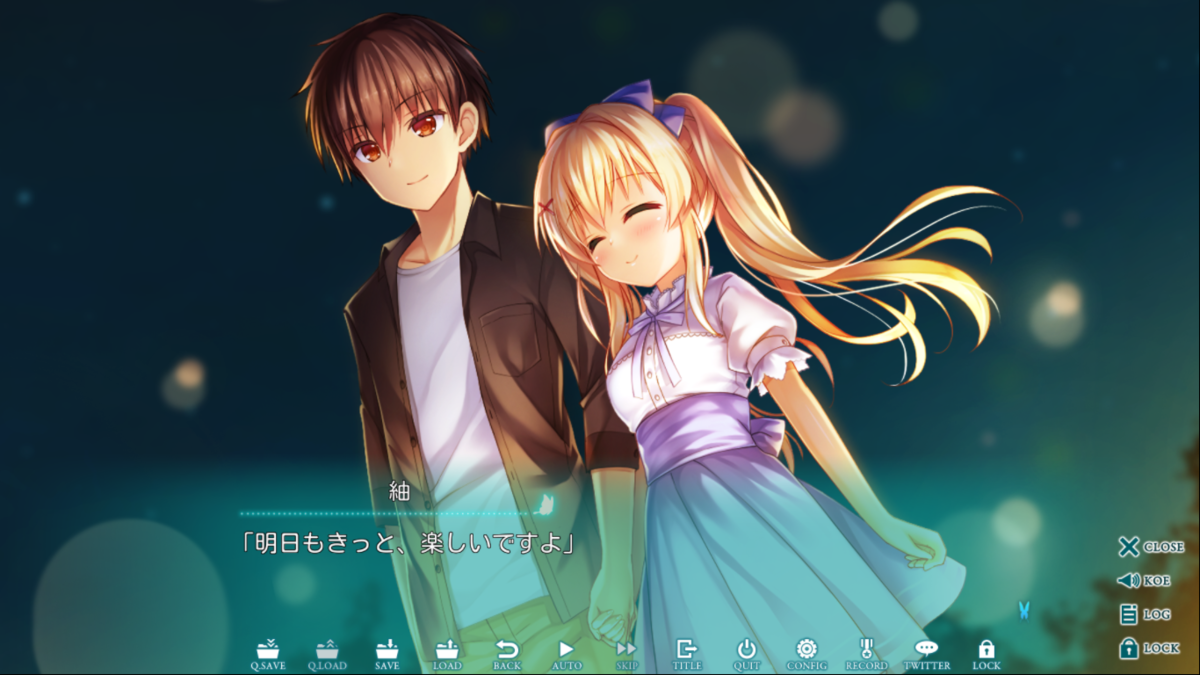
Task: Toggle the bottom bar LOCK icon
Action: point(986,655)
